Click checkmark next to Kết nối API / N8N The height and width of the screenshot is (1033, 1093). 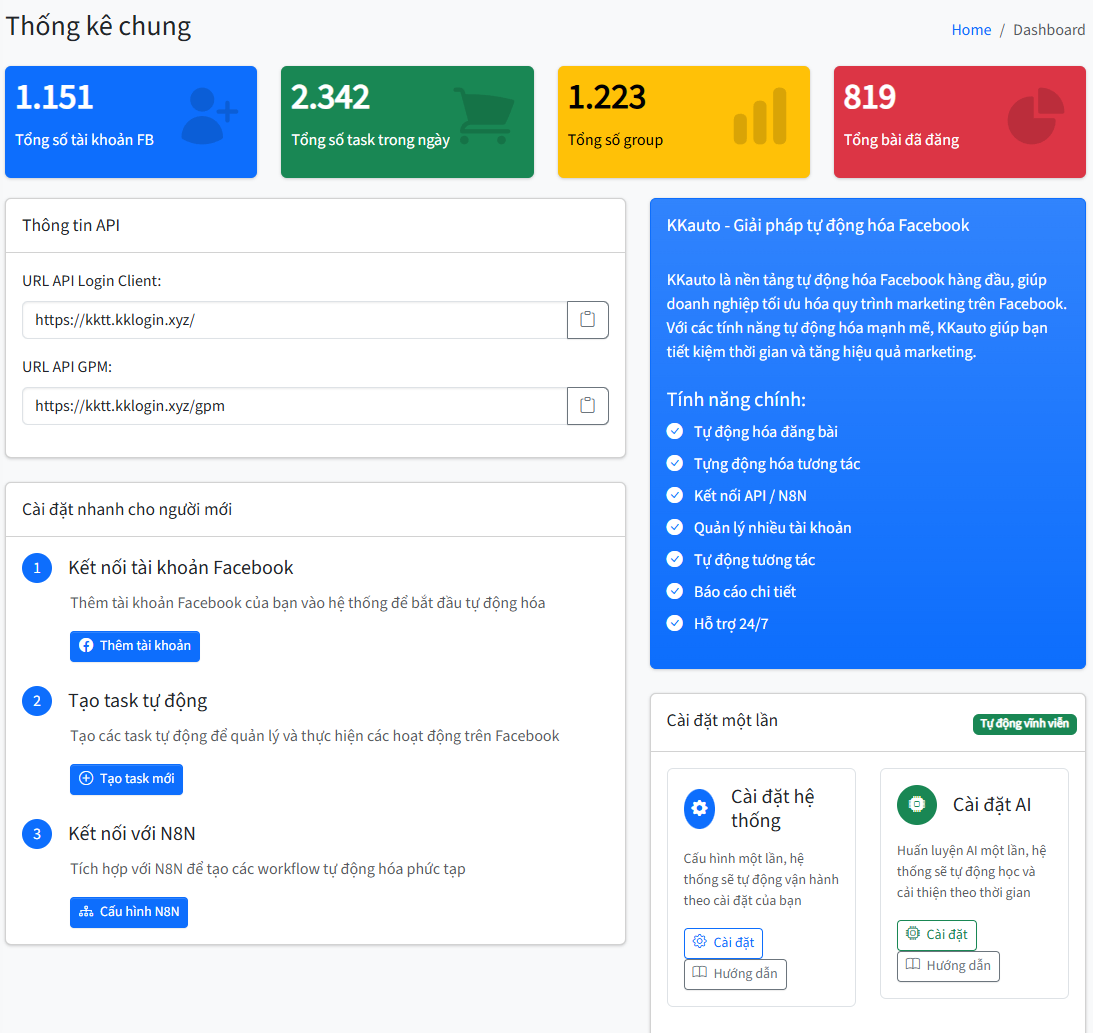click(675, 496)
